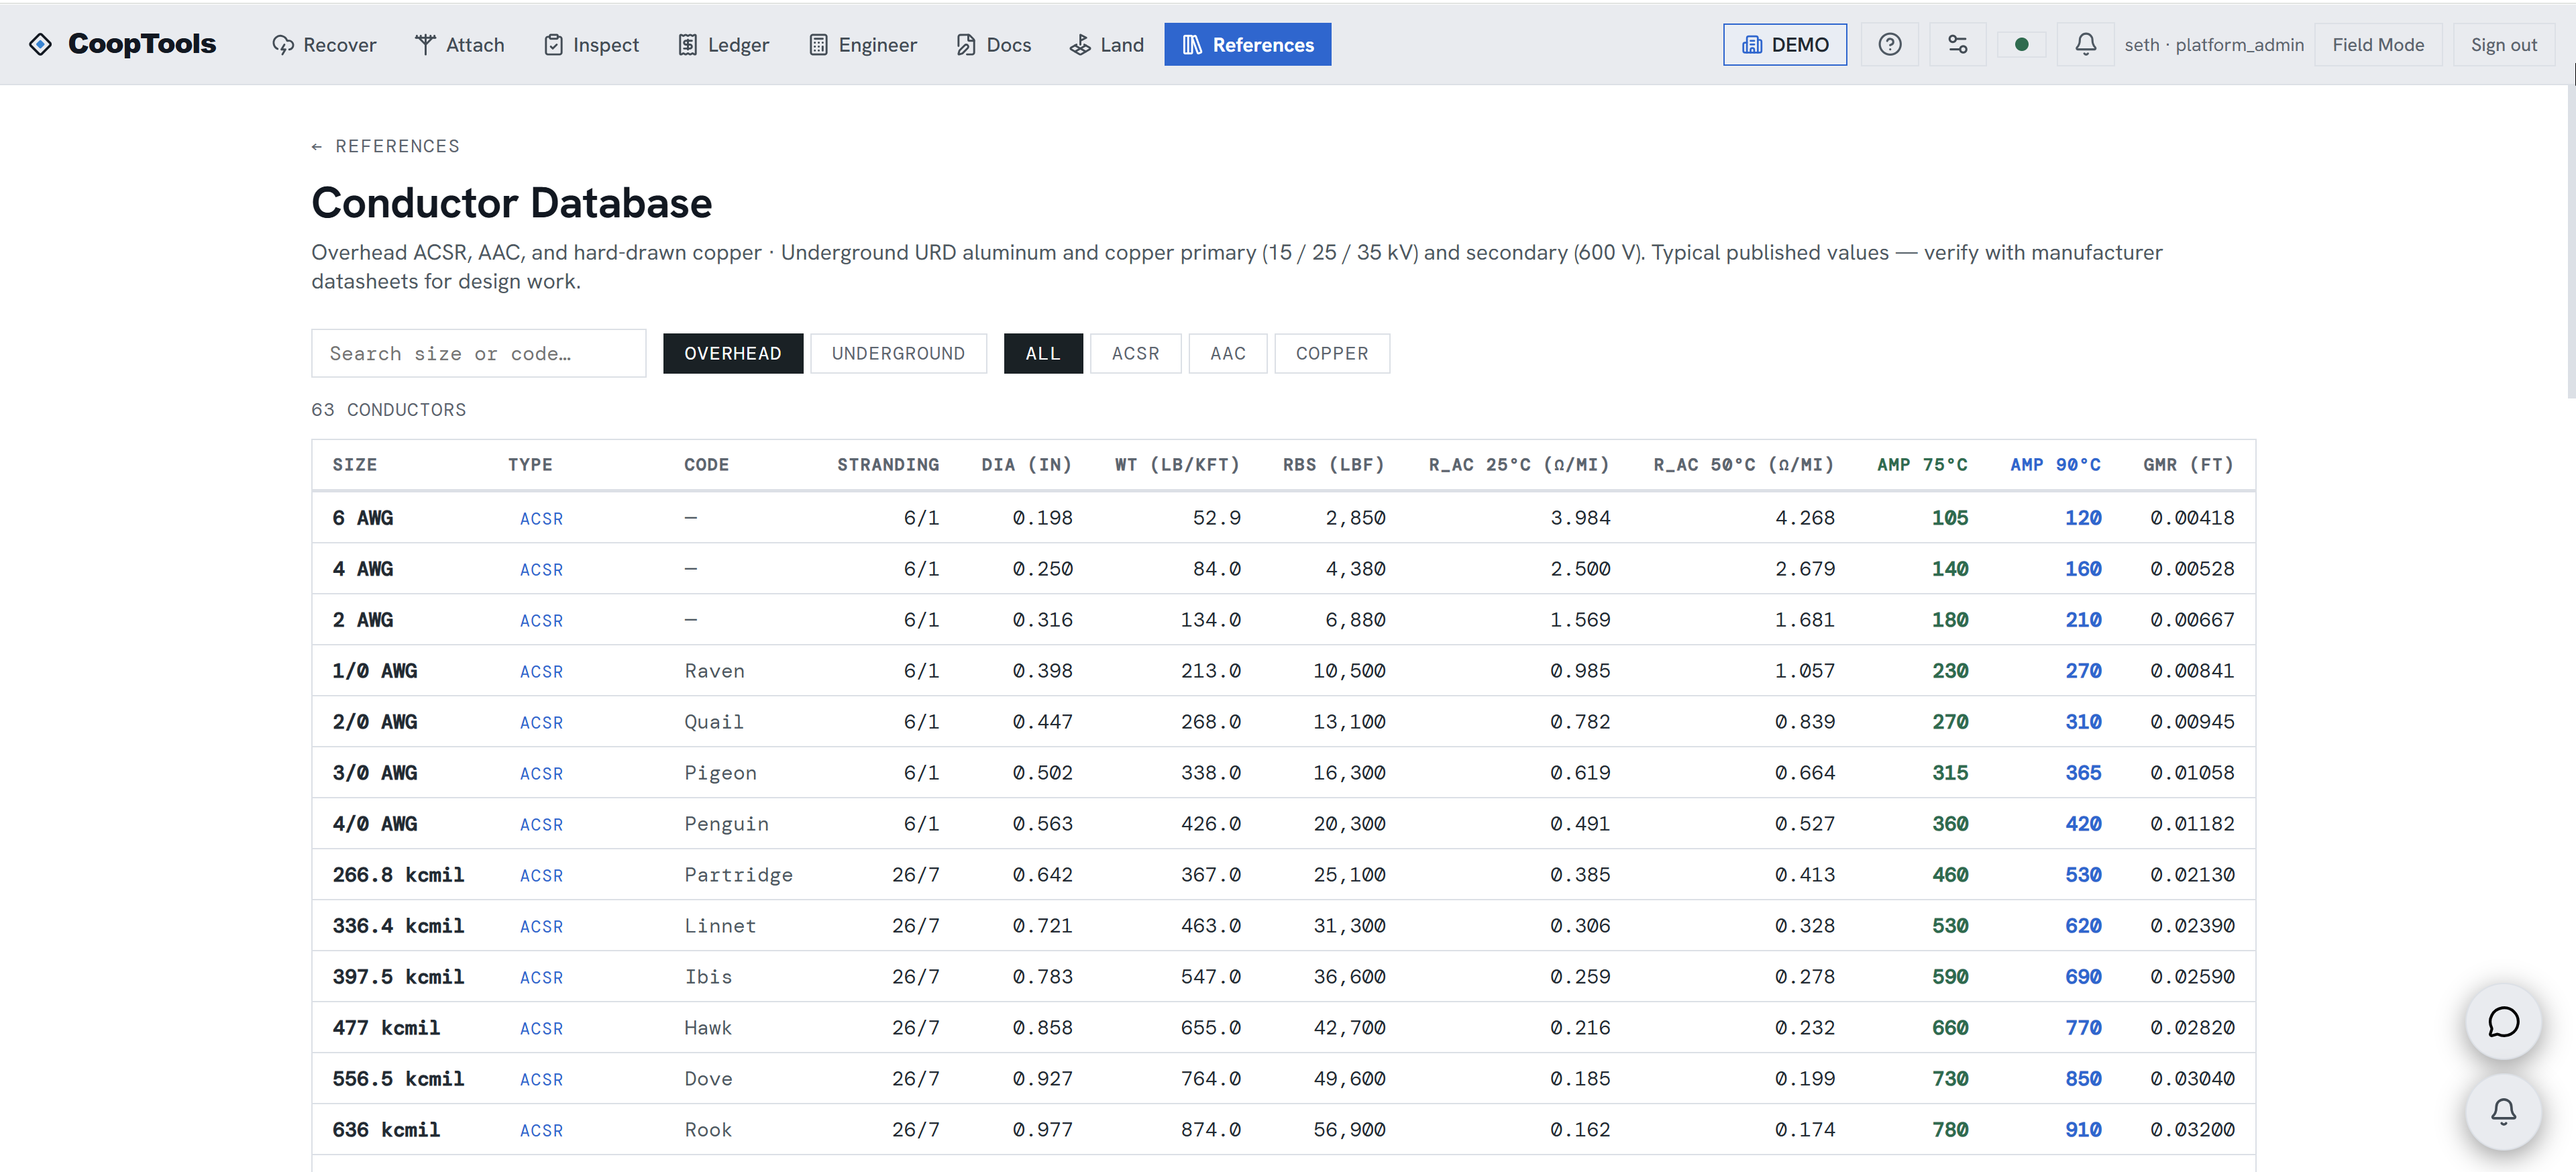Click the 0.00418 GMR value

pyautogui.click(x=2192, y=517)
